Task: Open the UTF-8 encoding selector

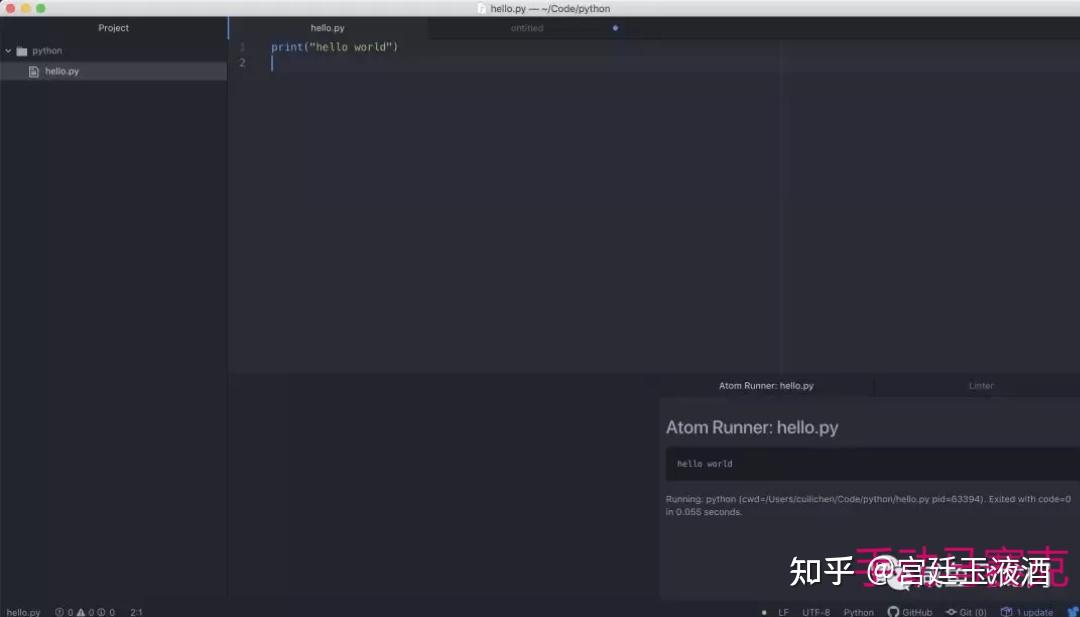Action: click(816, 612)
